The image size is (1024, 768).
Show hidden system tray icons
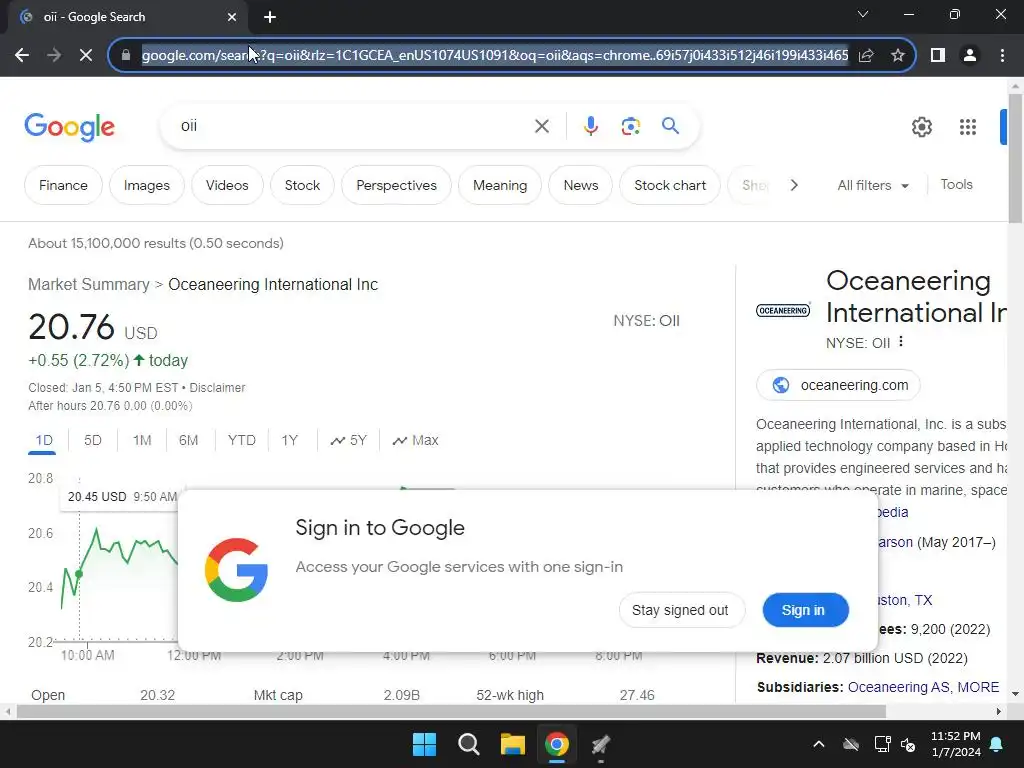(818, 744)
